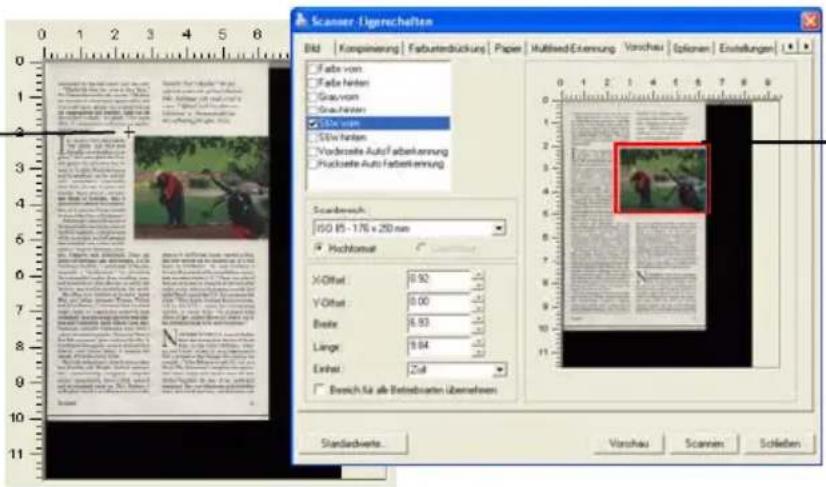The width and height of the screenshot is (826, 487).
Task: Decrease Breite with the down spinner
Action: pos(478,329)
